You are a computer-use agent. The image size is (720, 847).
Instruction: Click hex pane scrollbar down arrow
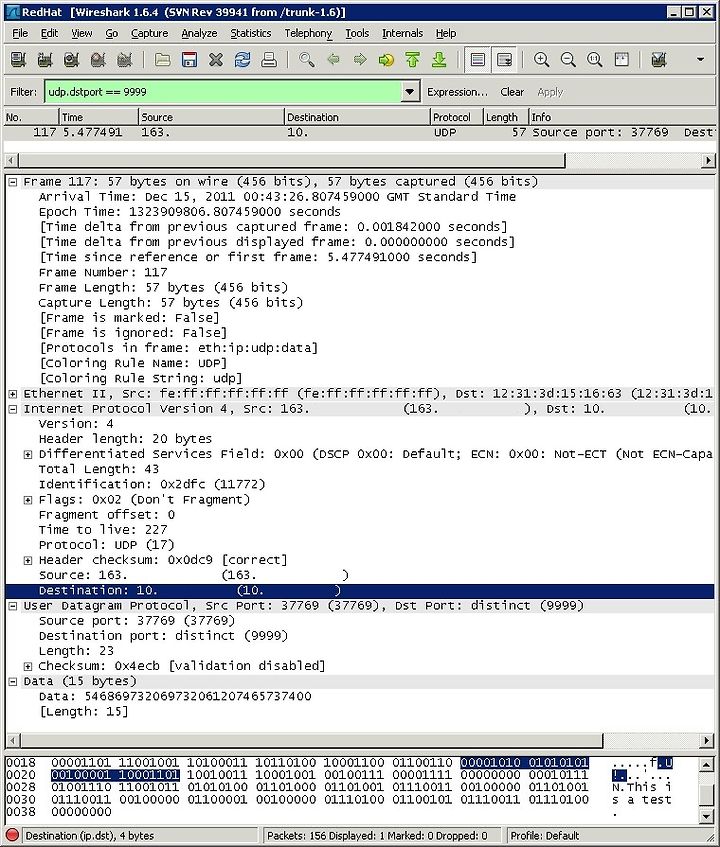pyautogui.click(x=705, y=815)
